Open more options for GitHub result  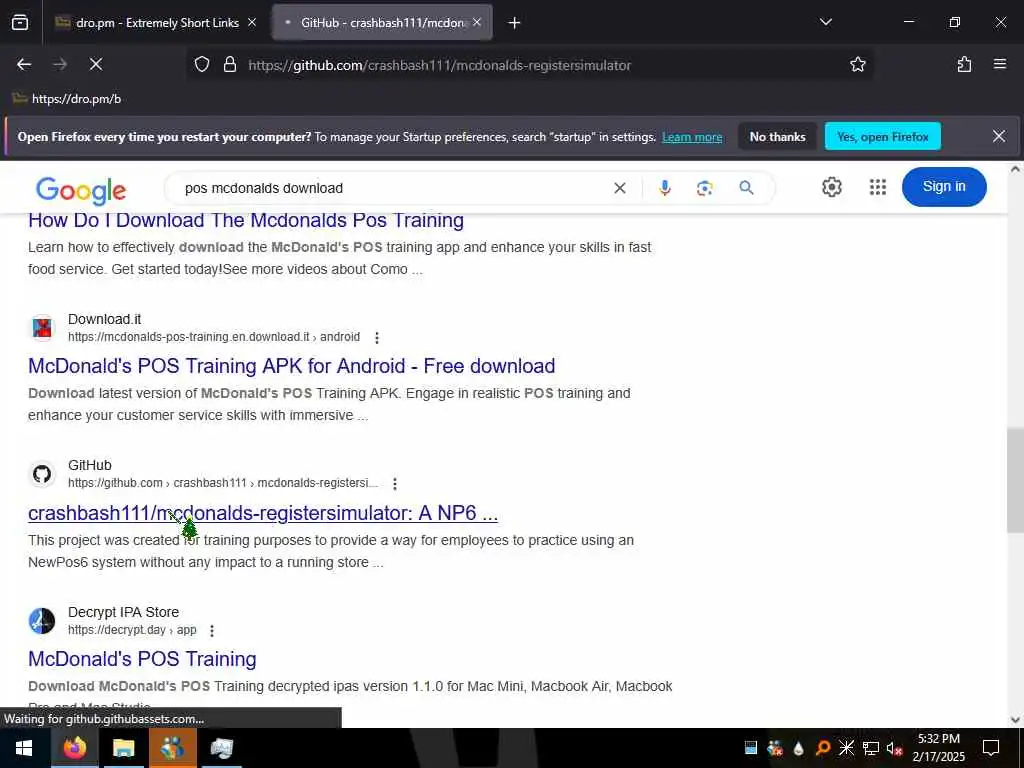click(394, 484)
